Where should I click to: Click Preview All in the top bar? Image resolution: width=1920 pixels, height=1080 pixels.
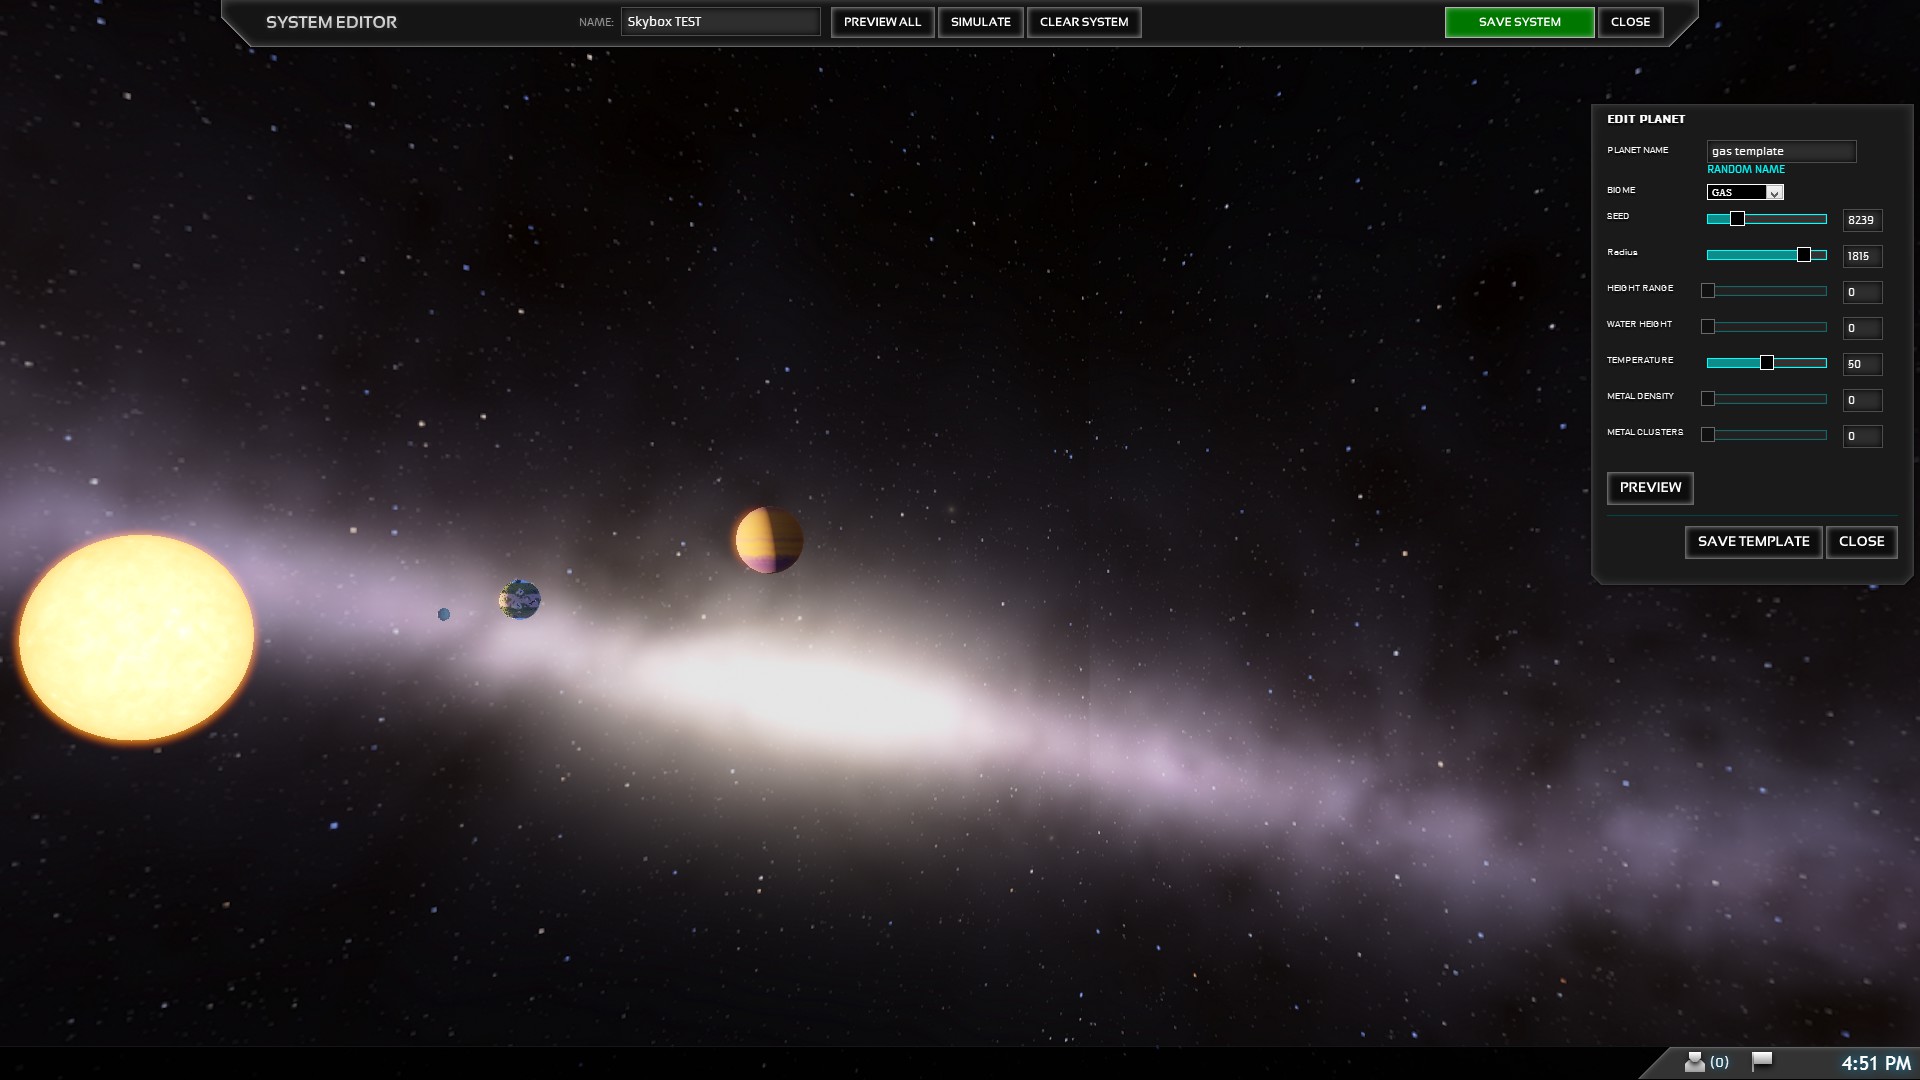pos(882,22)
